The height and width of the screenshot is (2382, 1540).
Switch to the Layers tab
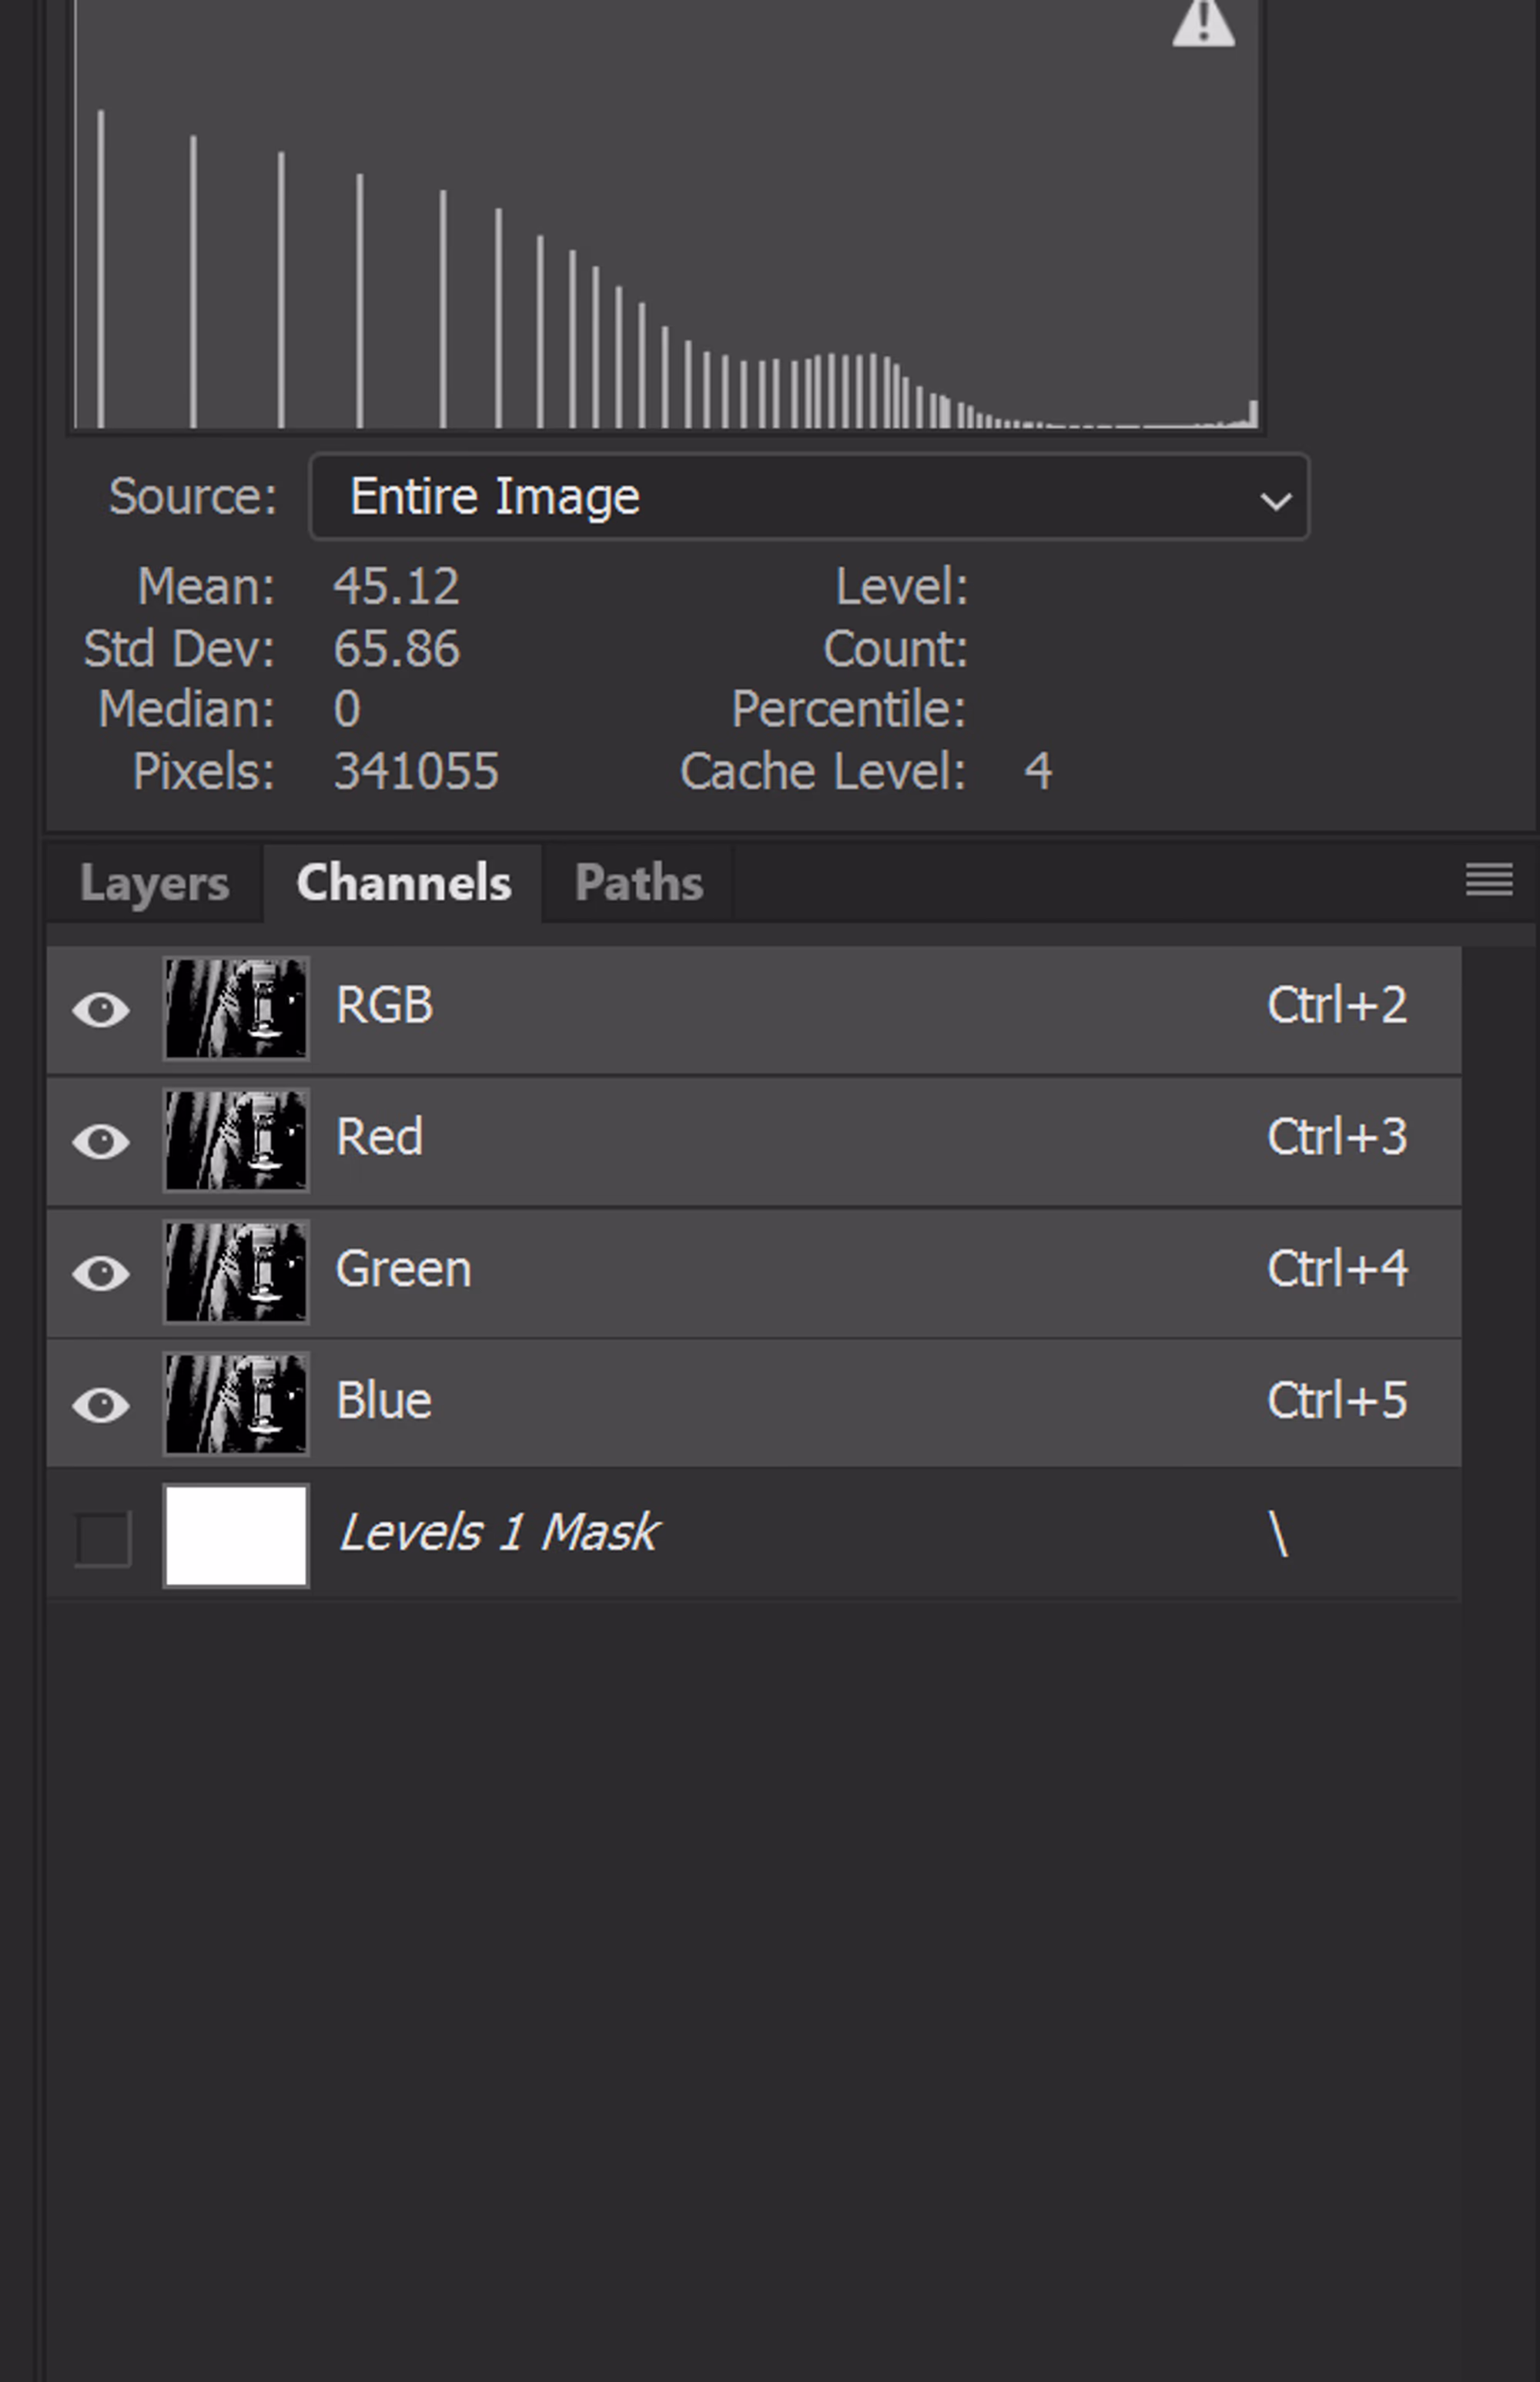tap(154, 883)
